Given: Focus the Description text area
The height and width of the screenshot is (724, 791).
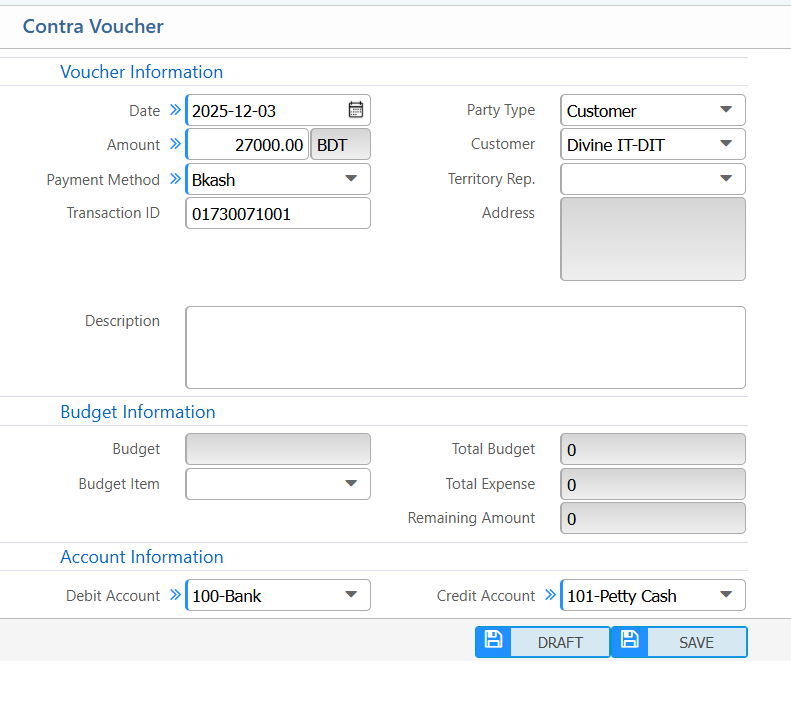Looking at the screenshot, I should coord(465,347).
